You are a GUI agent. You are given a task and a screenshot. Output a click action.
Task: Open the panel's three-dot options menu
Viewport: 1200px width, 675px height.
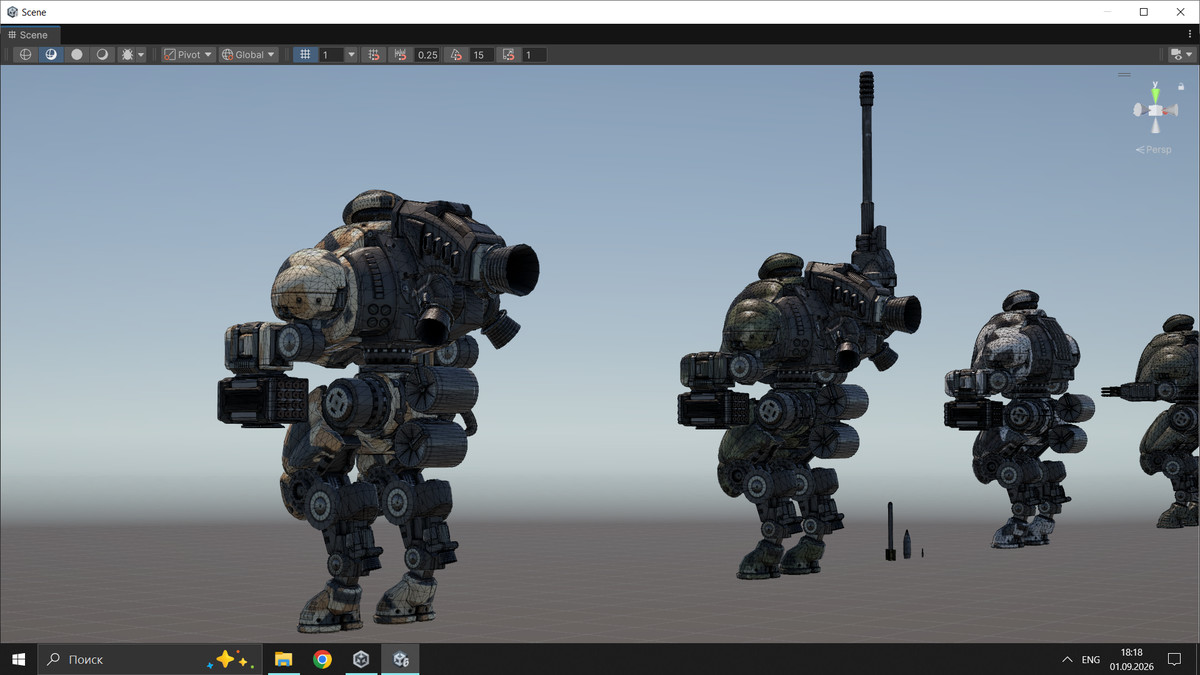[x=1189, y=55]
